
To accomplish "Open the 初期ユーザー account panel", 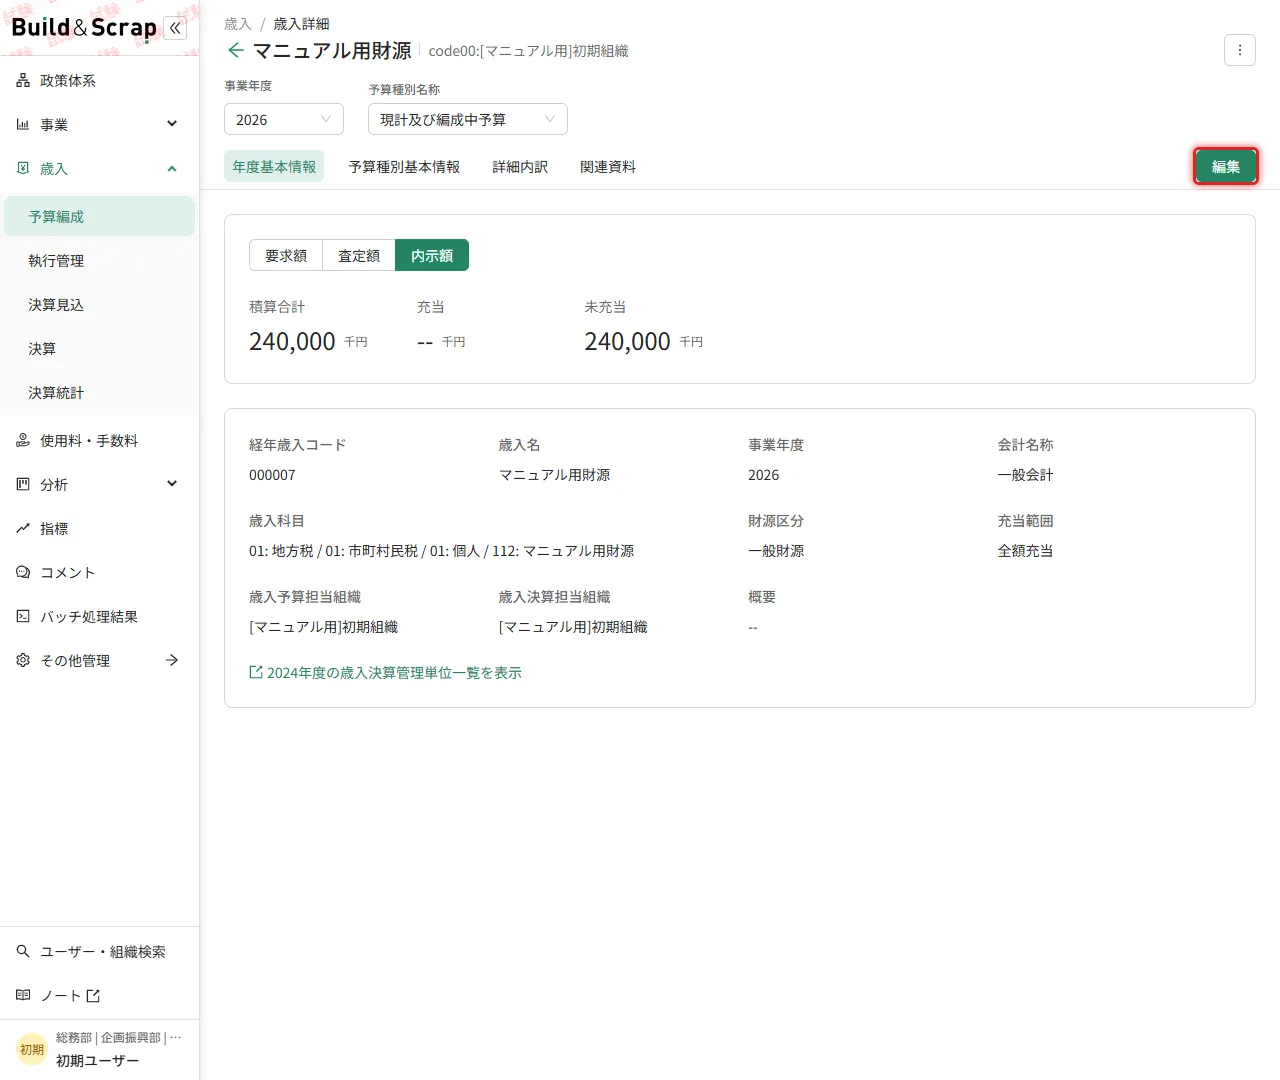I will [100, 1050].
